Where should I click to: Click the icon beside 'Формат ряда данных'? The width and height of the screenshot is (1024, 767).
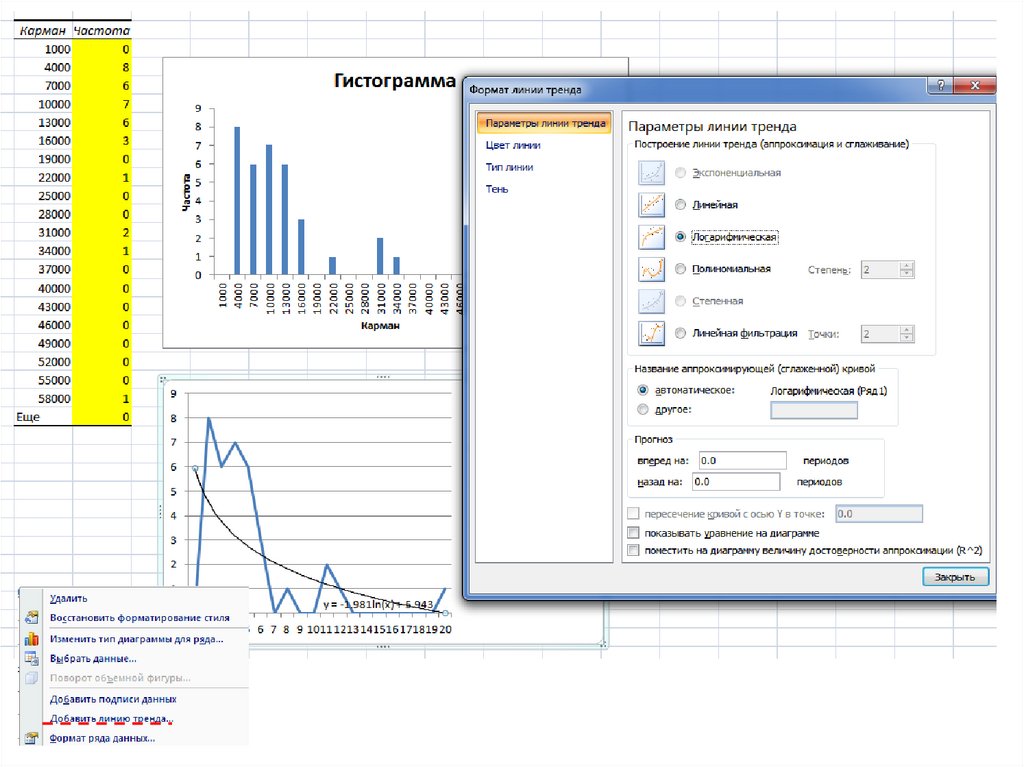click(x=31, y=739)
